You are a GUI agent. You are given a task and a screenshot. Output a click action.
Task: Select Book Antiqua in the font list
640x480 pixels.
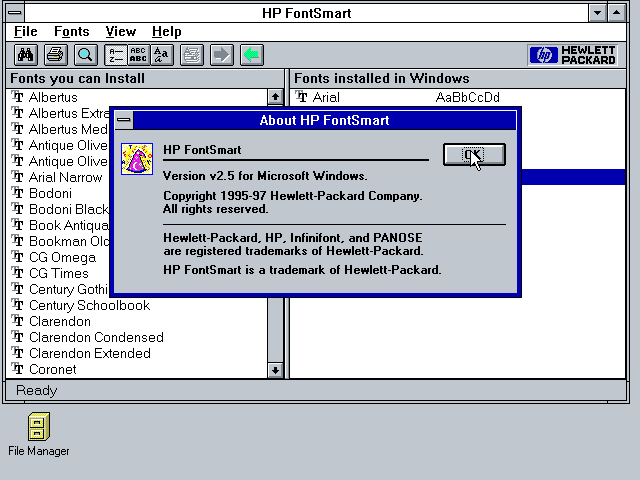tap(69, 225)
